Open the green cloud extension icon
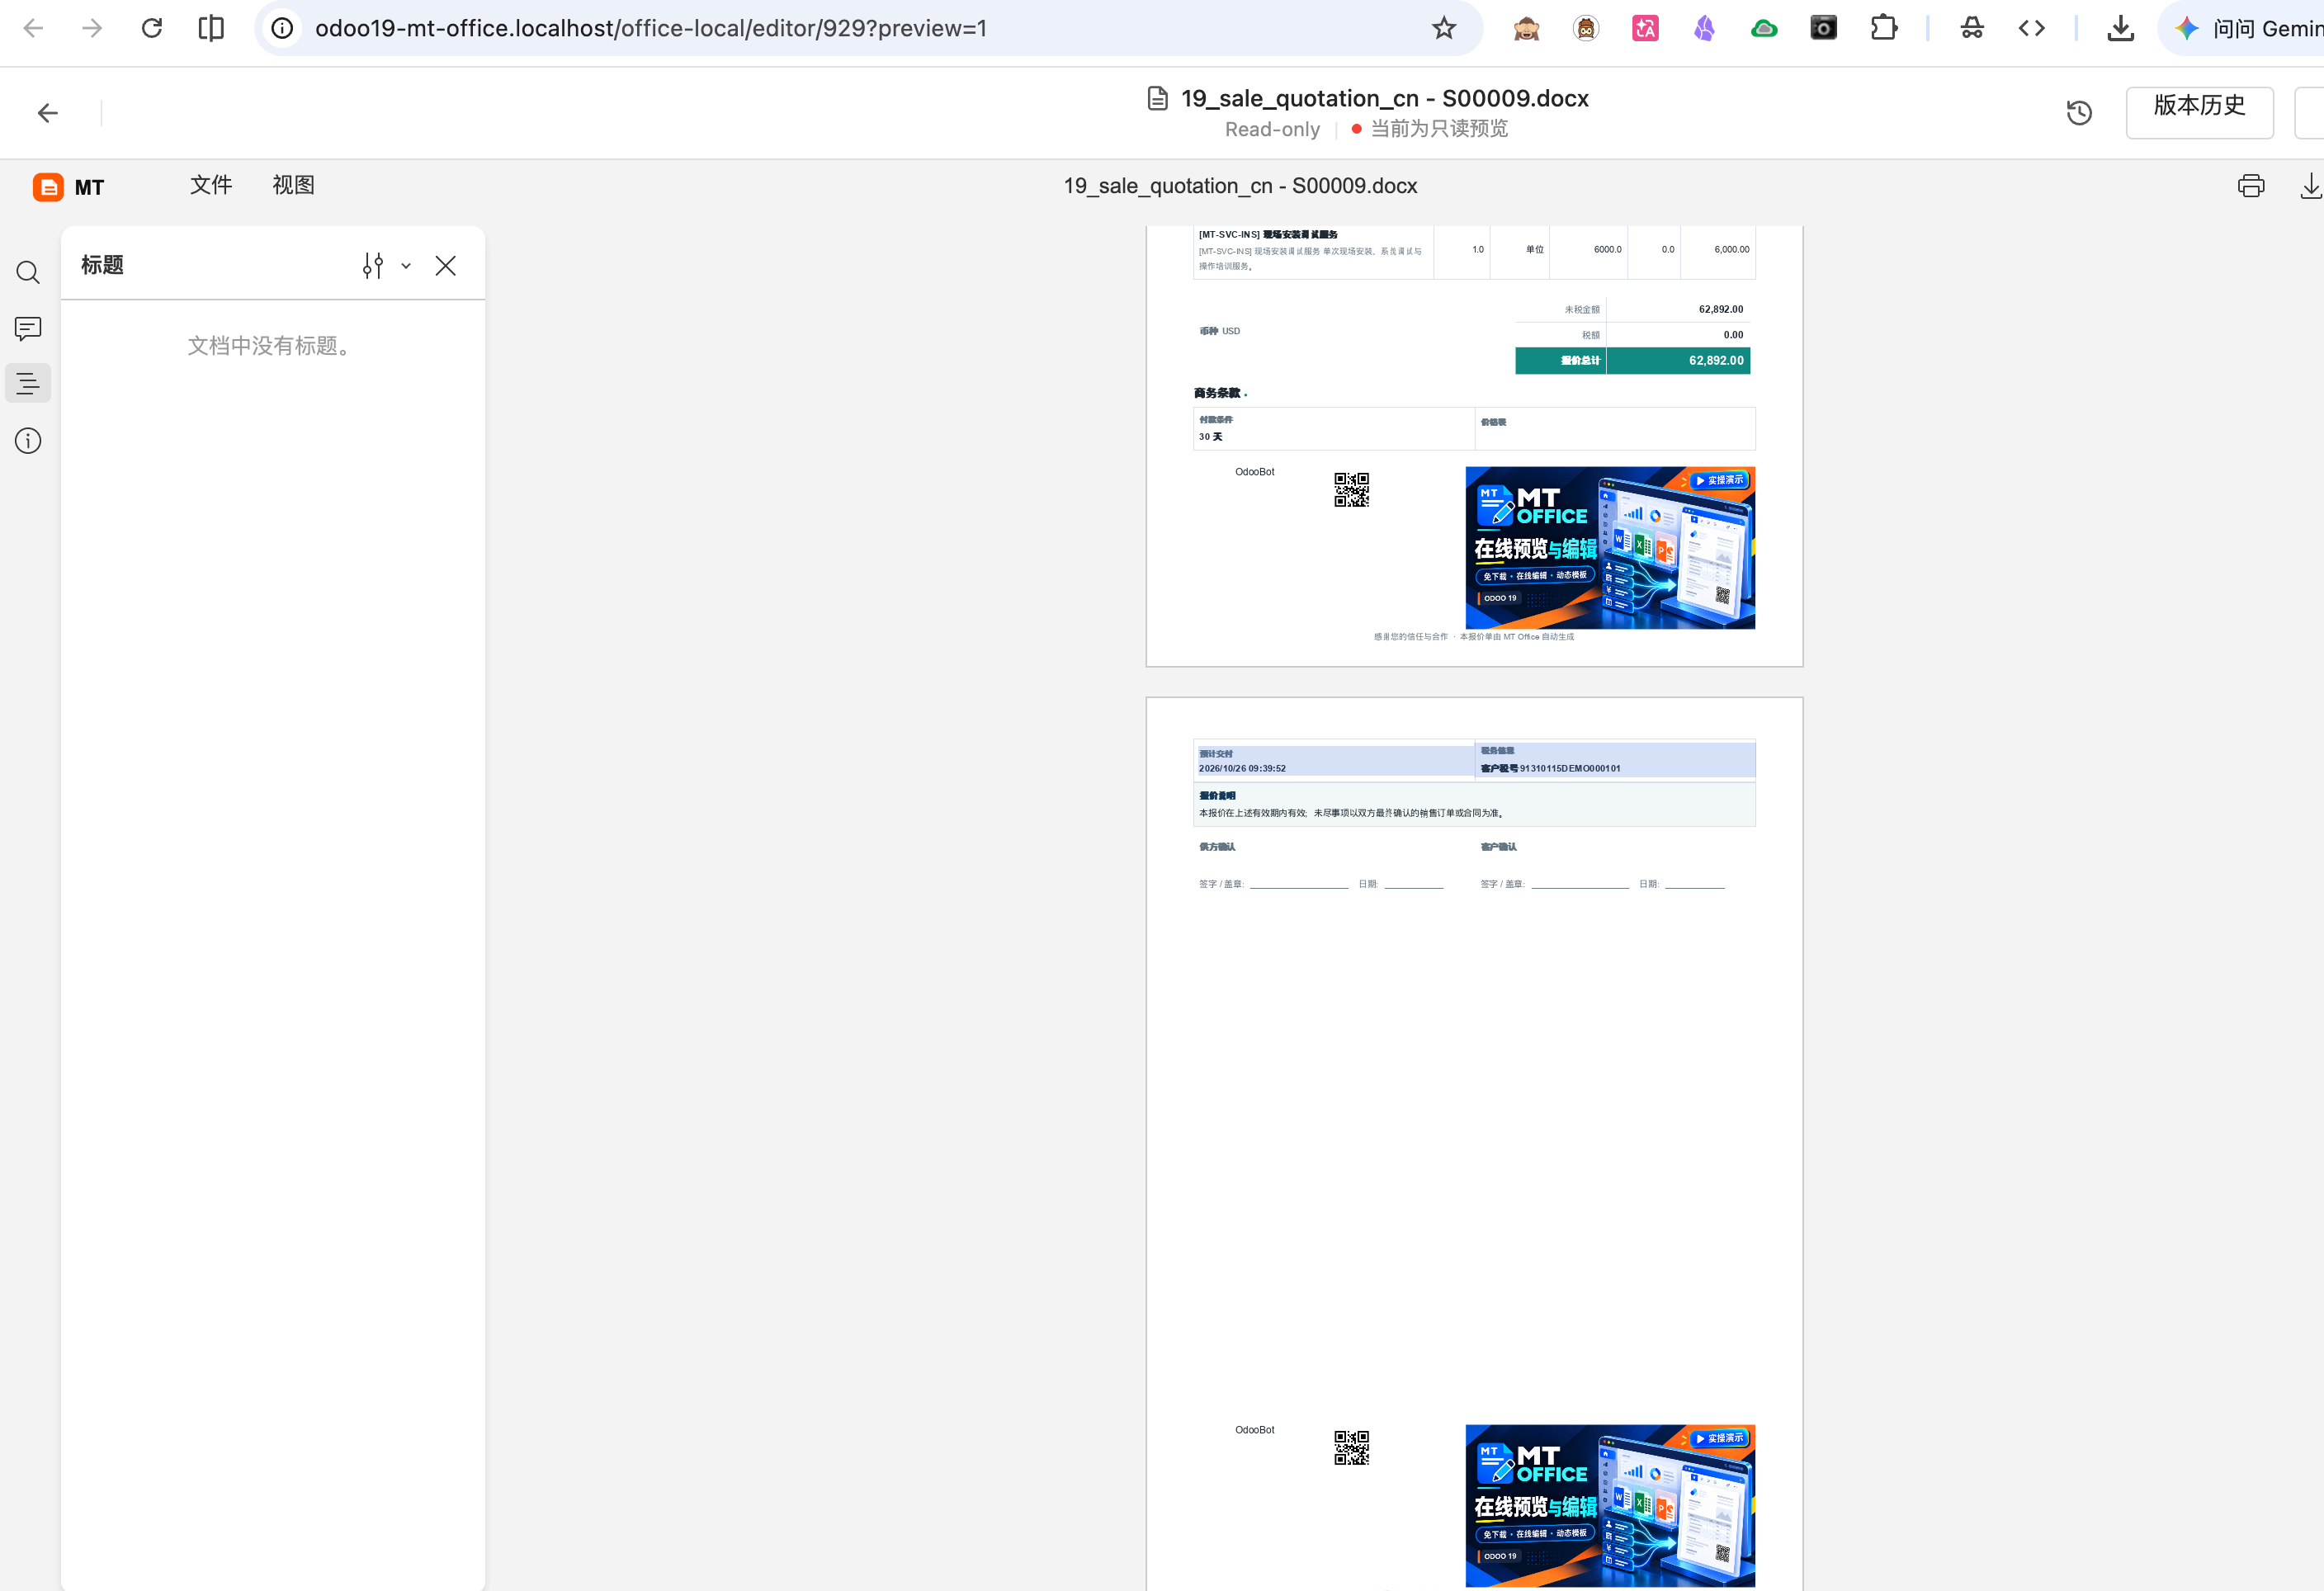Image resolution: width=2324 pixels, height=1591 pixels. 1764,28
